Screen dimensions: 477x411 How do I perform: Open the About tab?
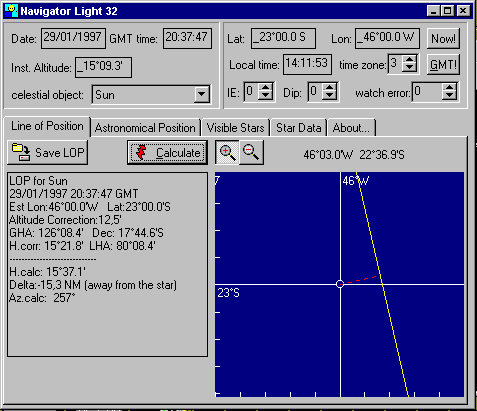click(x=351, y=128)
